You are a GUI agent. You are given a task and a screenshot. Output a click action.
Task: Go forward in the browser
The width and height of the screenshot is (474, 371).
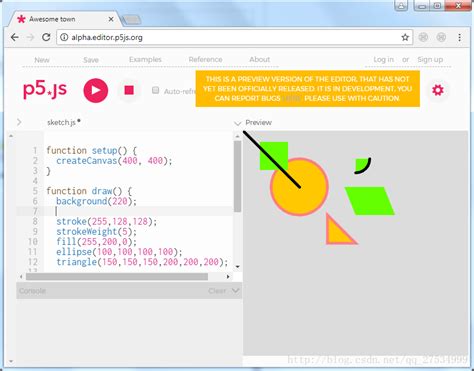[x=30, y=37]
